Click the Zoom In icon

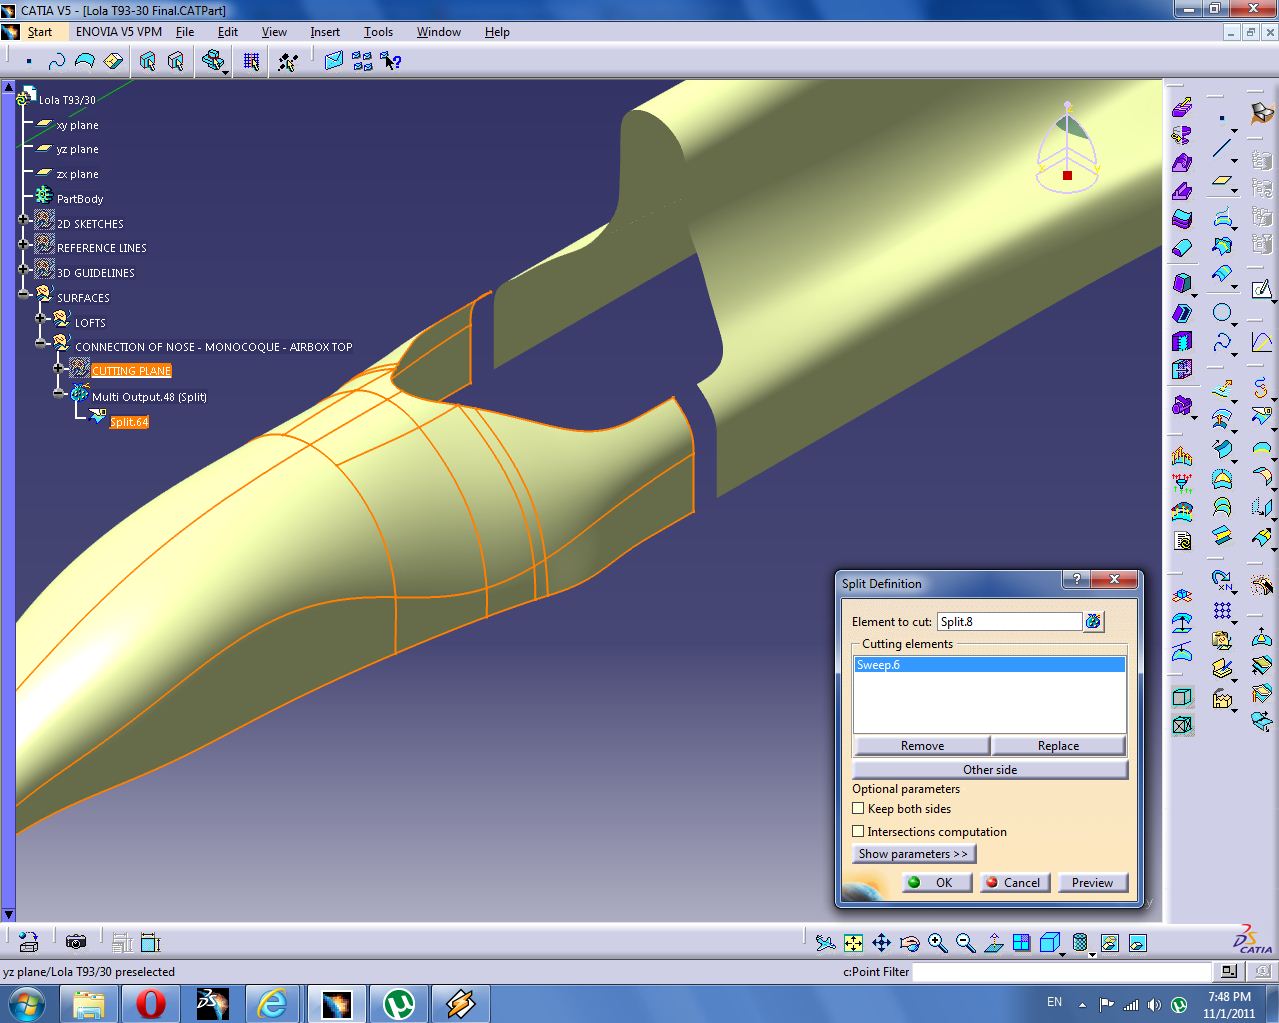pos(937,942)
